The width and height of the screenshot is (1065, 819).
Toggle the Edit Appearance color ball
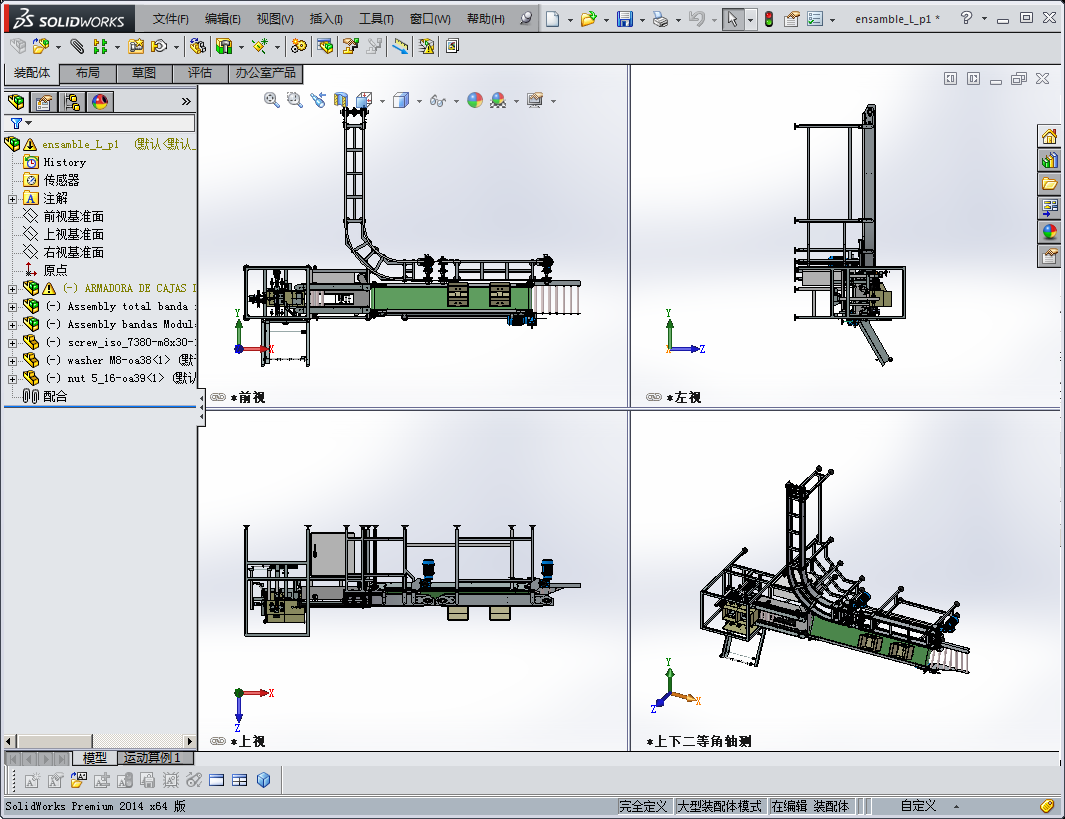click(x=475, y=101)
